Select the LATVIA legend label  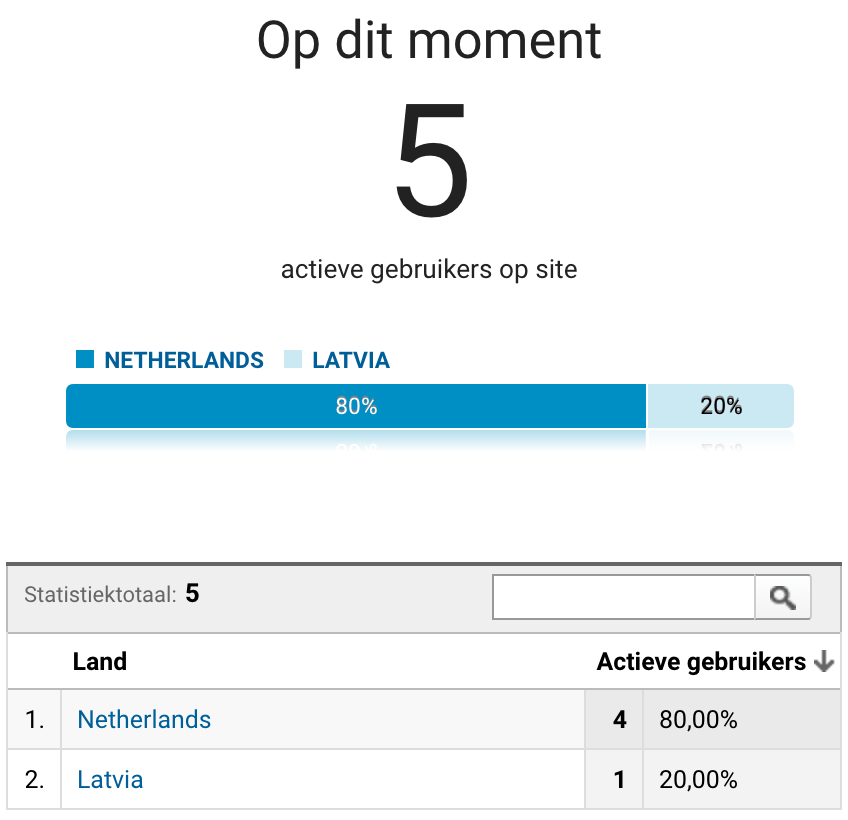click(351, 360)
